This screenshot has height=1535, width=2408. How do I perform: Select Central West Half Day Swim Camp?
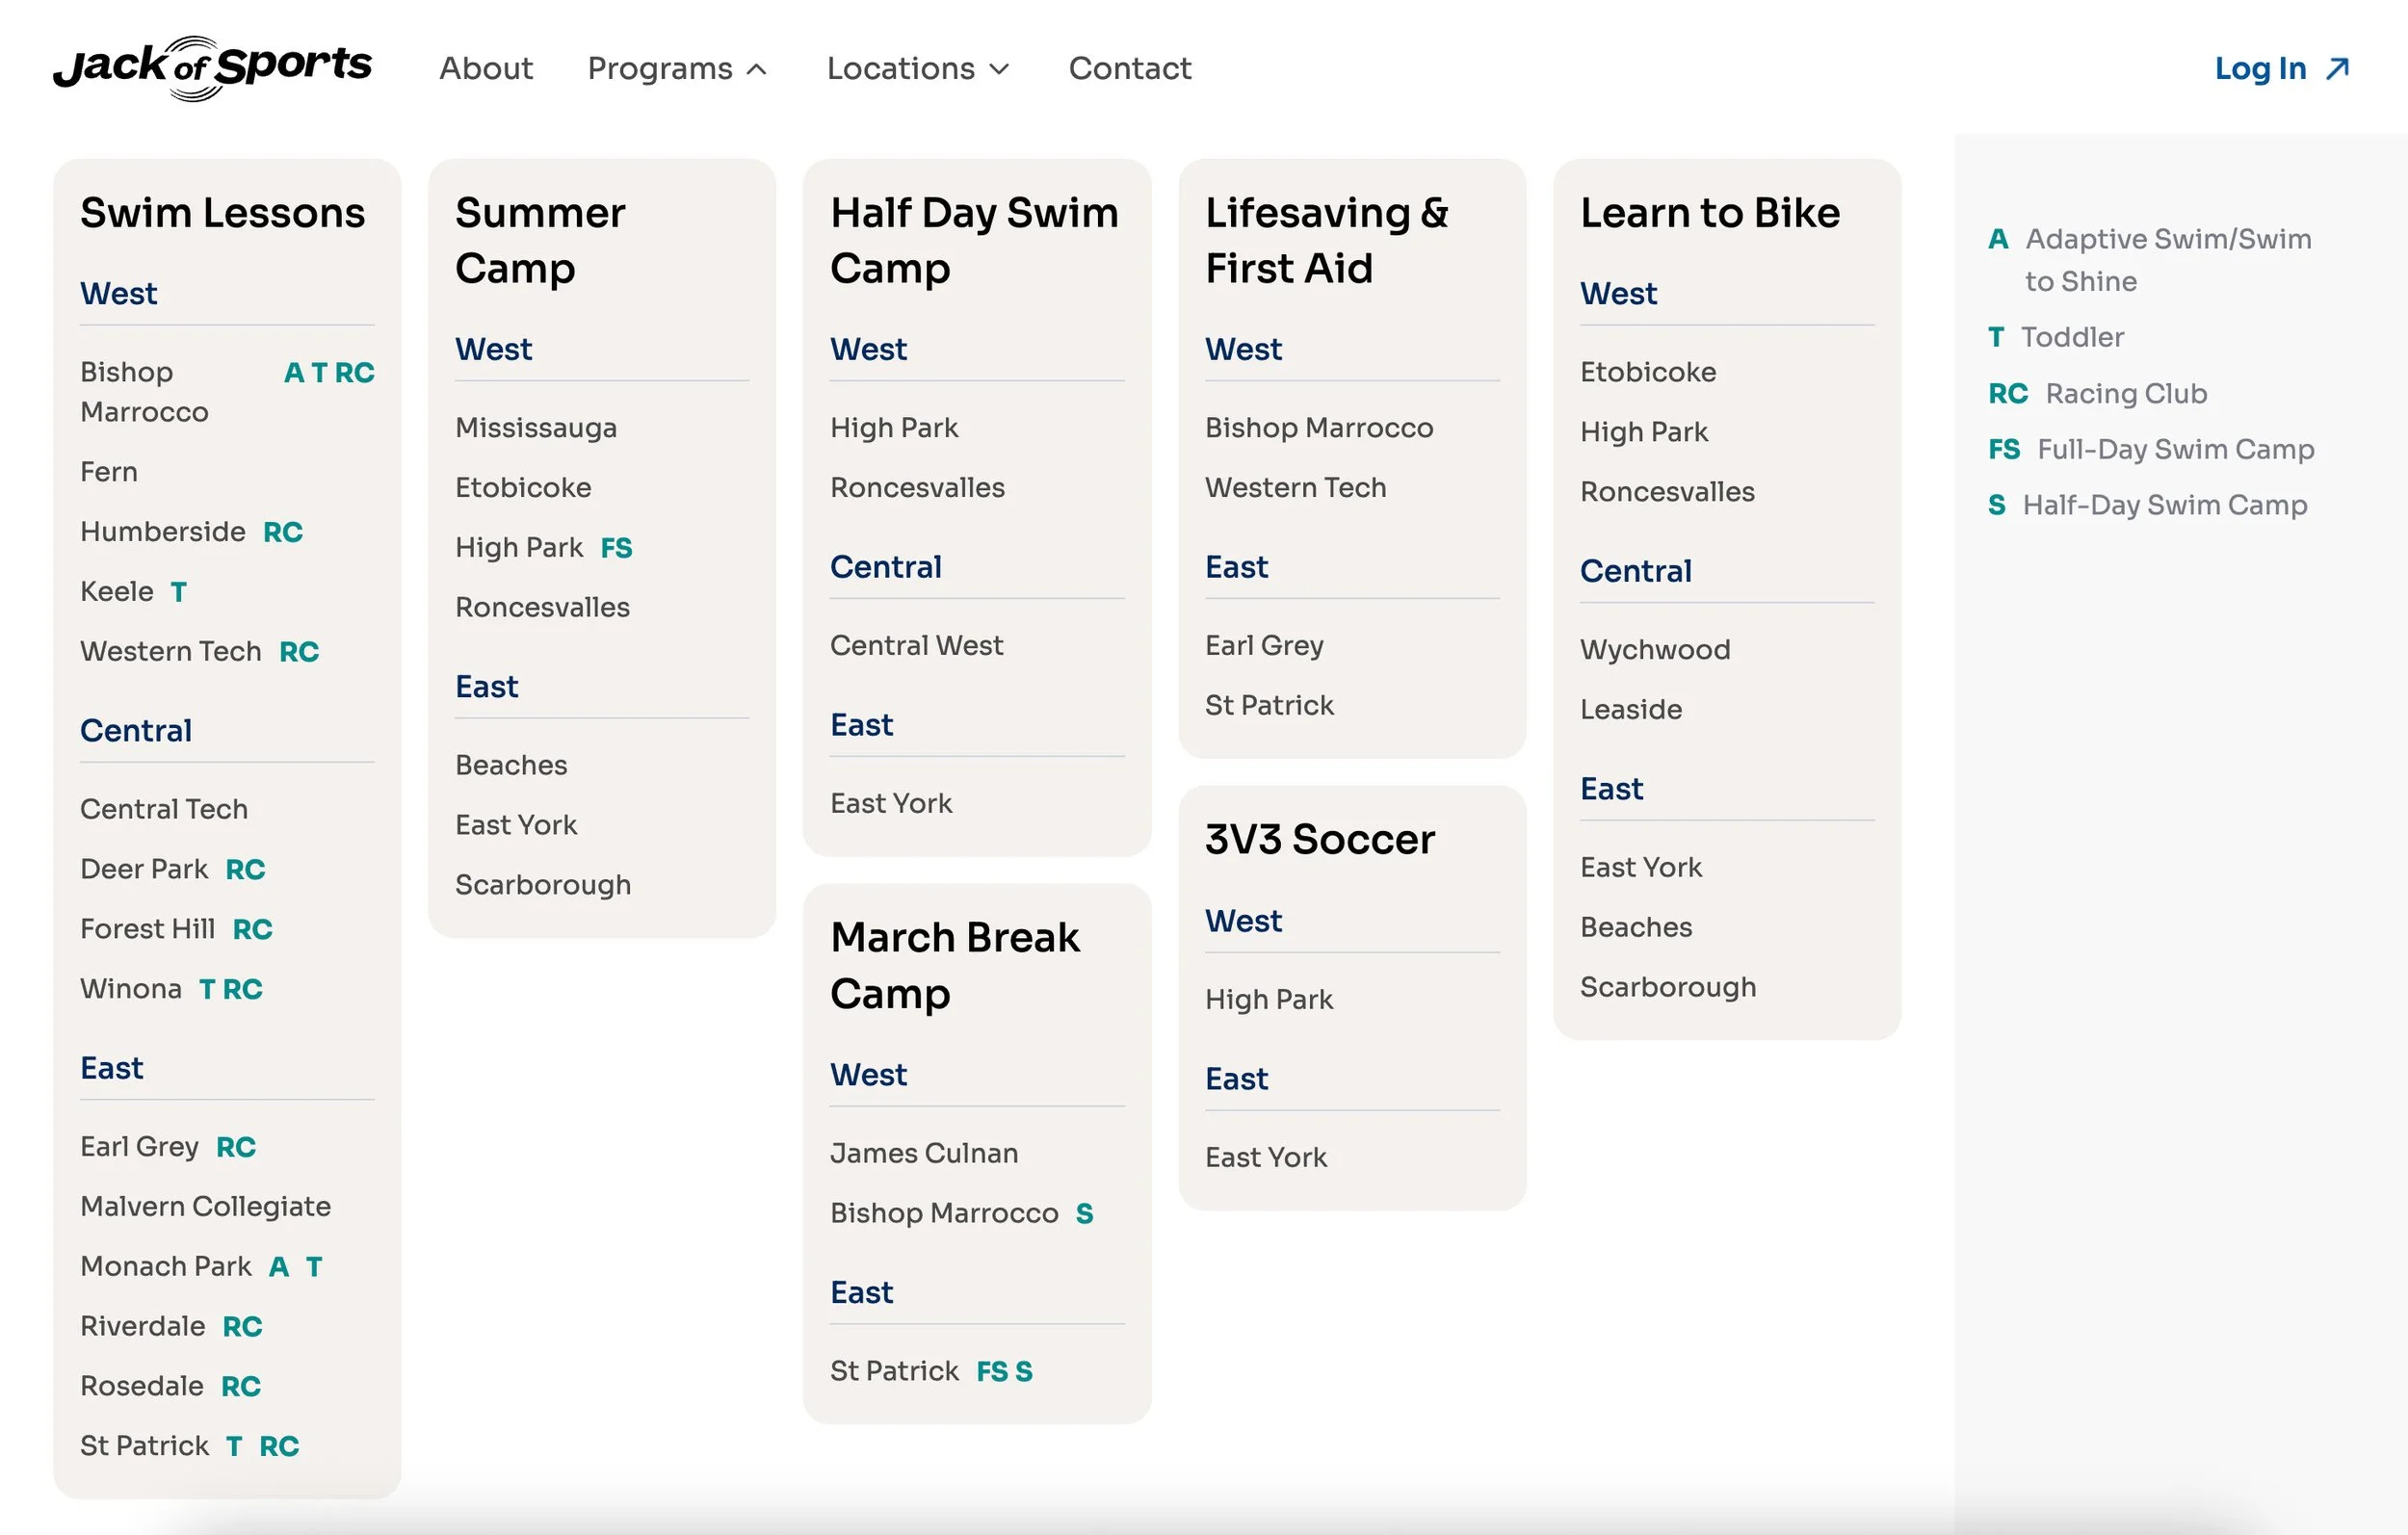(x=916, y=646)
